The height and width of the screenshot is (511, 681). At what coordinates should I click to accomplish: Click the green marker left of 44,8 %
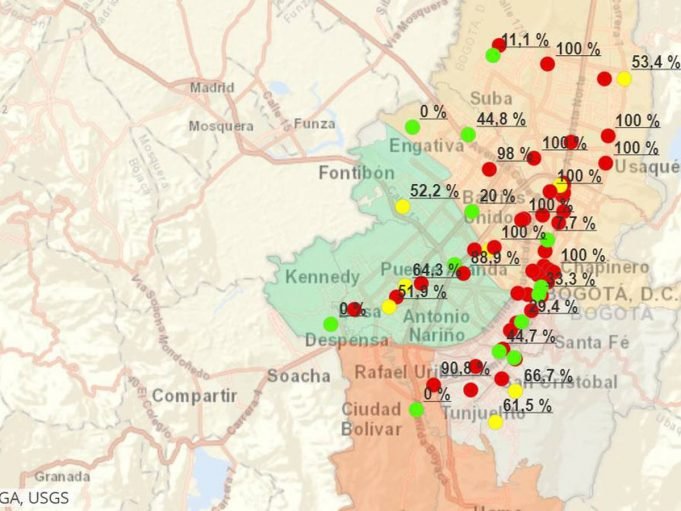click(x=467, y=134)
